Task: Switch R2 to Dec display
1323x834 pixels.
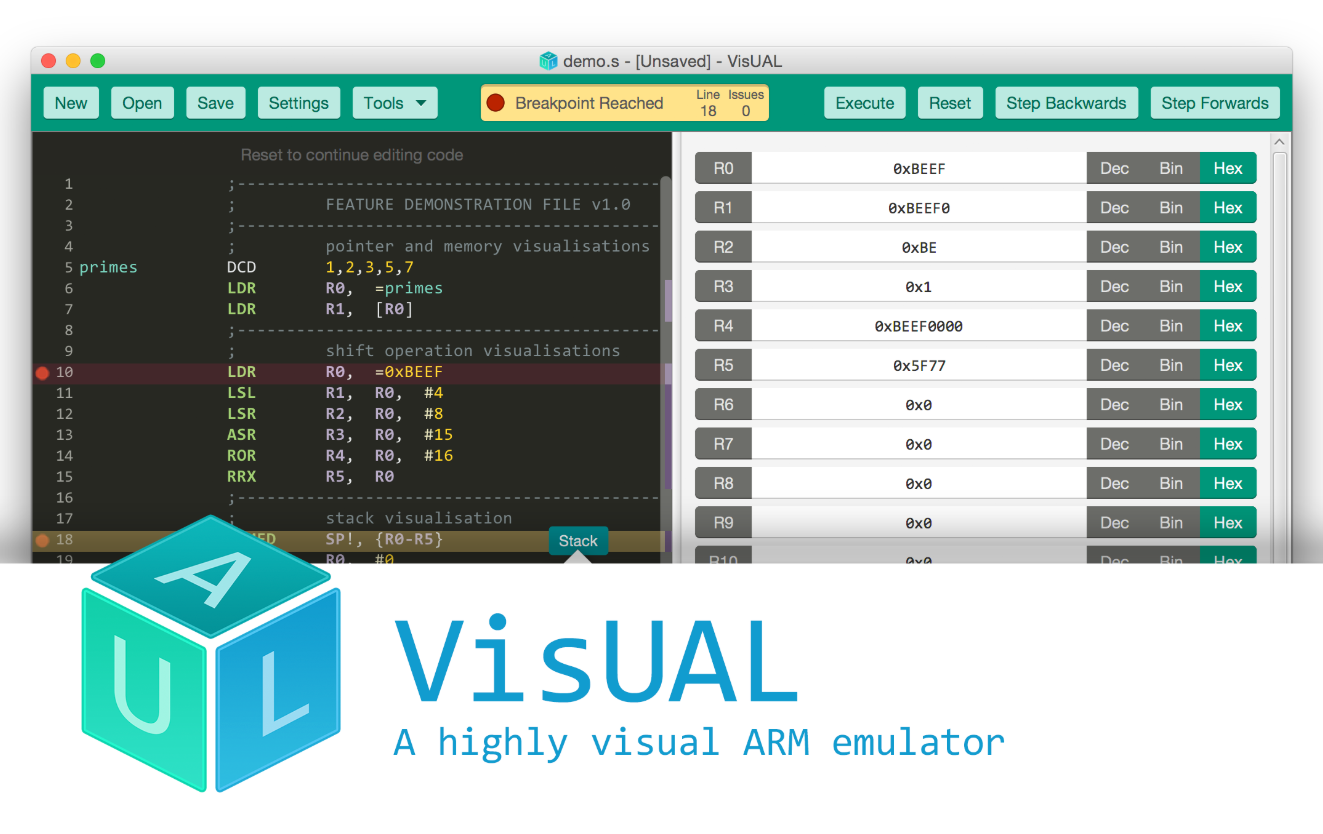Action: coord(1115,247)
